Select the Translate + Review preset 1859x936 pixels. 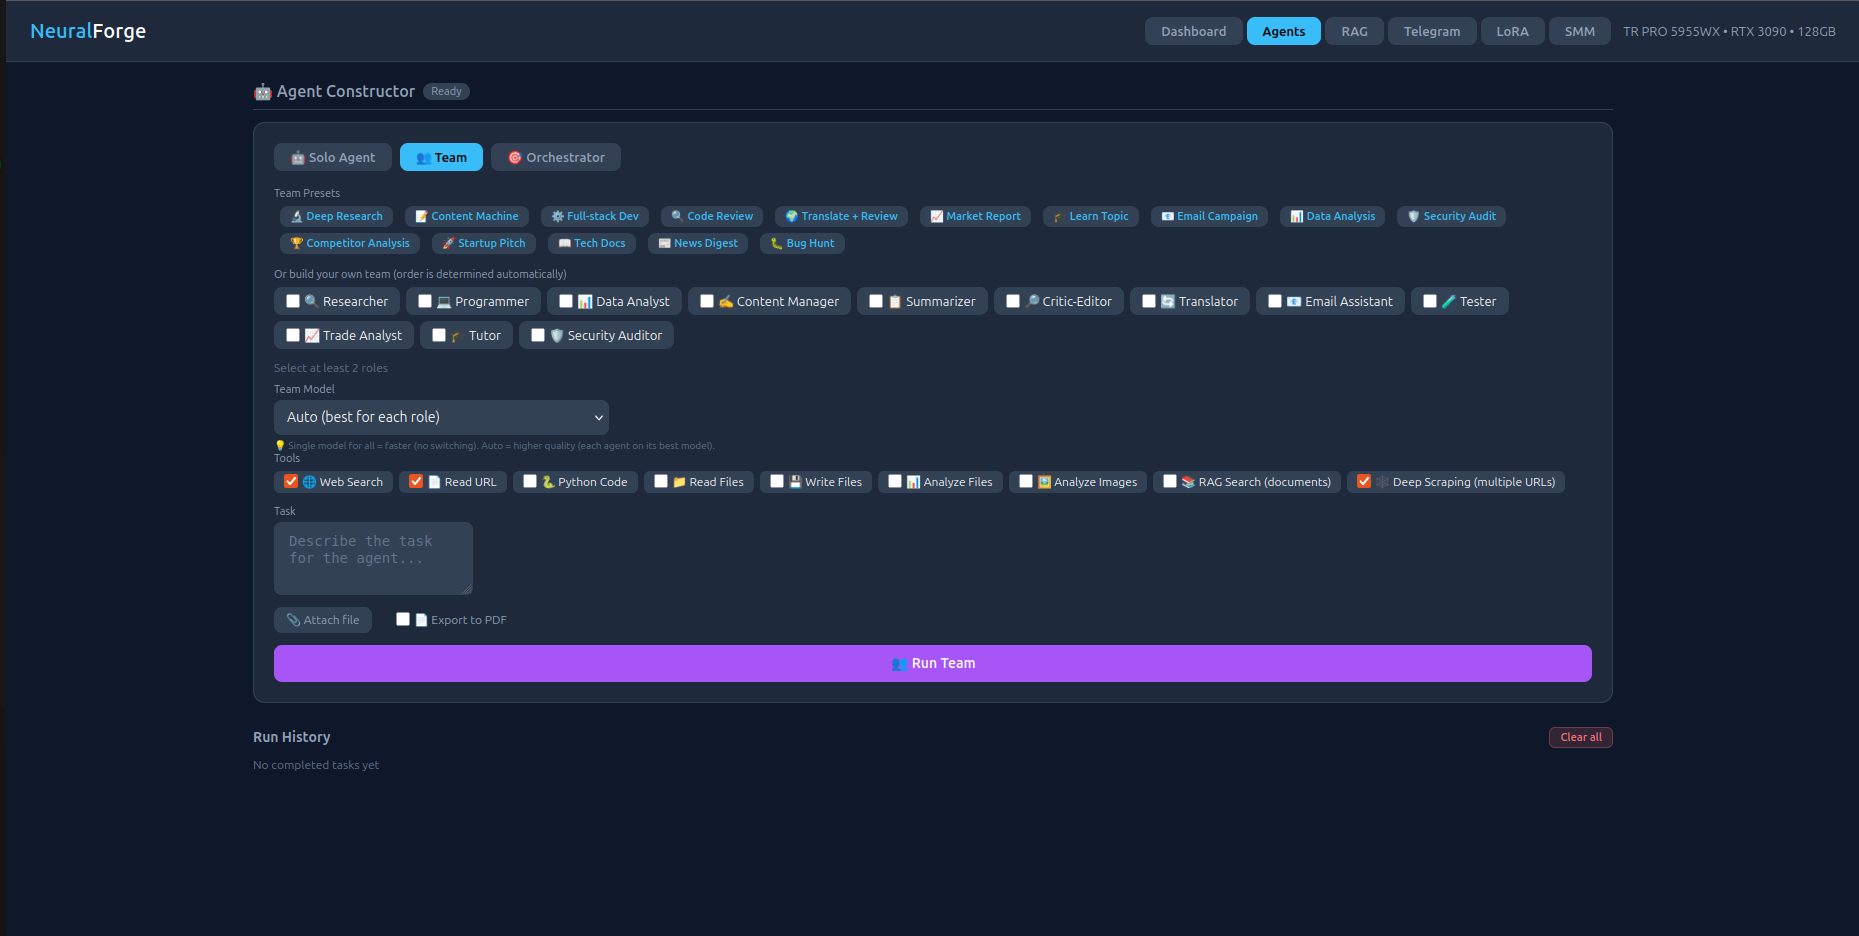[x=841, y=216]
